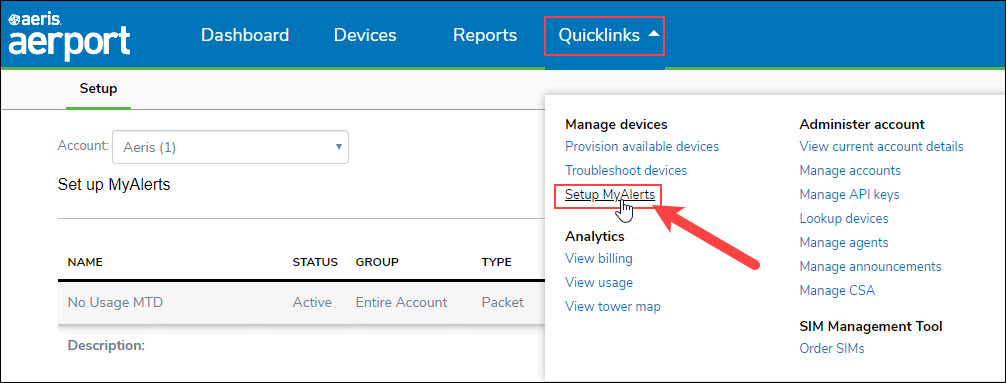Select the No Usage MTD alert row
The width and height of the screenshot is (1006, 383).
[x=302, y=302]
